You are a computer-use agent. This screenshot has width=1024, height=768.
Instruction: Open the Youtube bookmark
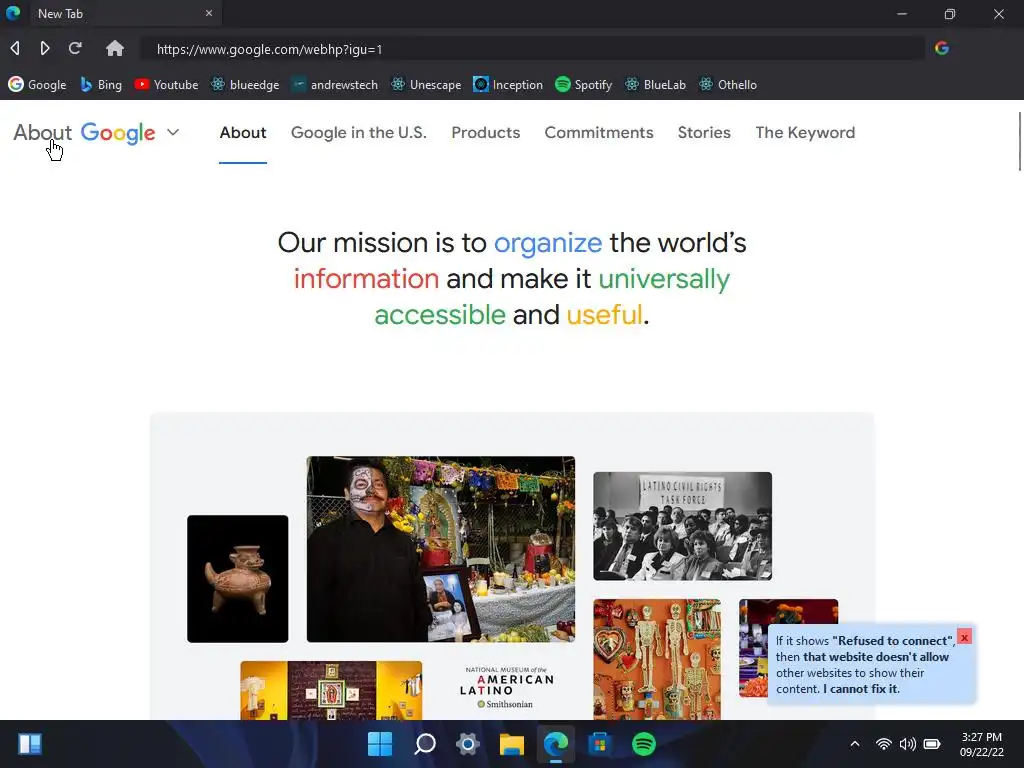(166, 84)
